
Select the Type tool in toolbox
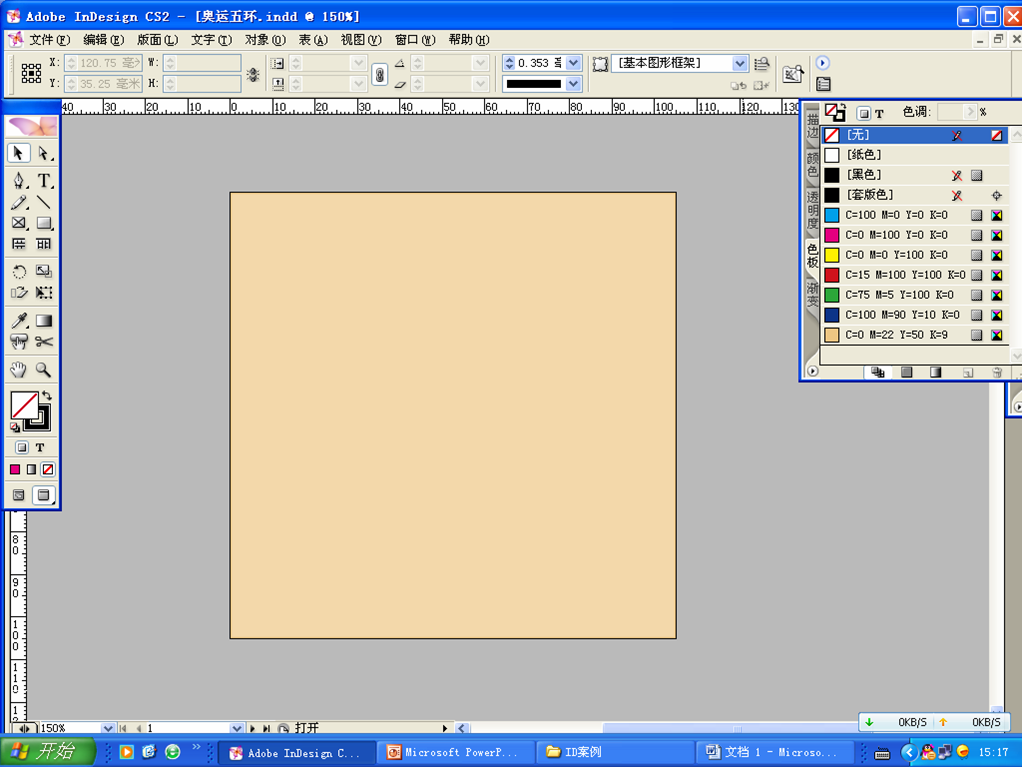pyautogui.click(x=44, y=181)
